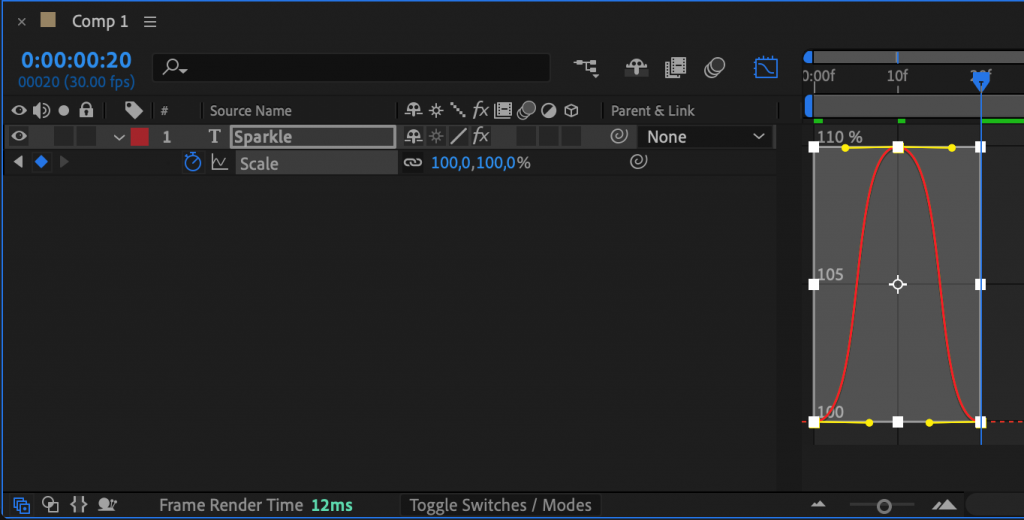Click the current timecode 0:00:00:20

point(76,60)
